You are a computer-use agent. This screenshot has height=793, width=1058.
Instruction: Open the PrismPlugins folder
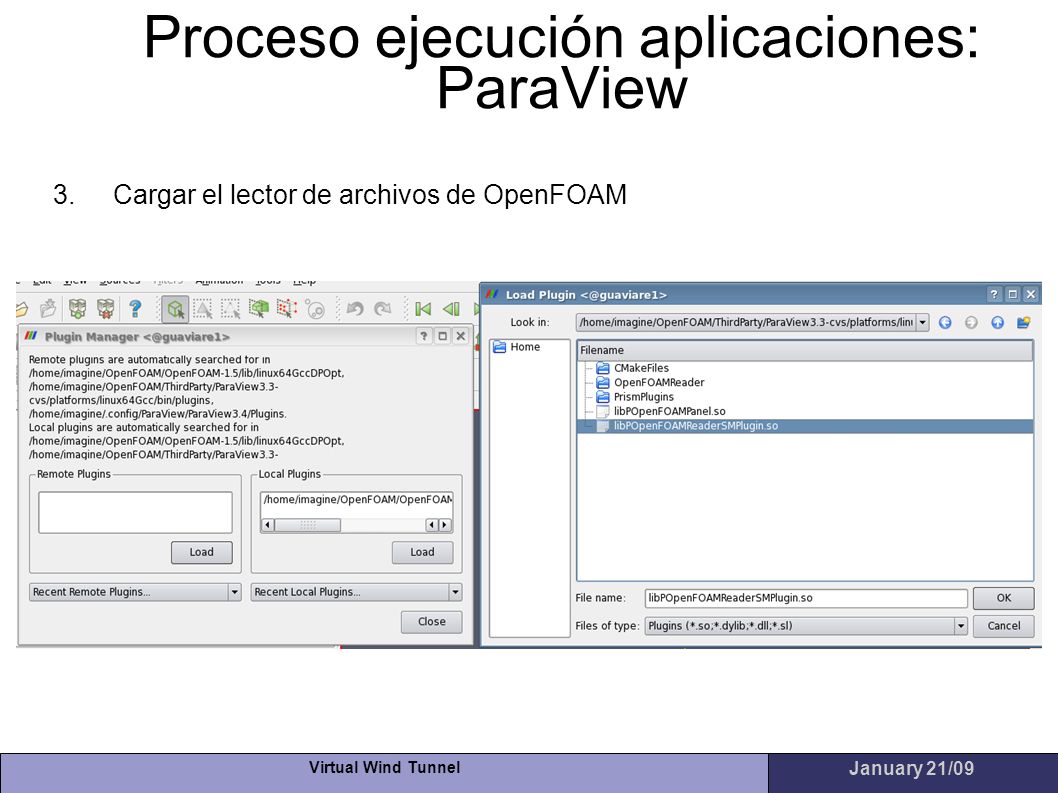coord(636,397)
